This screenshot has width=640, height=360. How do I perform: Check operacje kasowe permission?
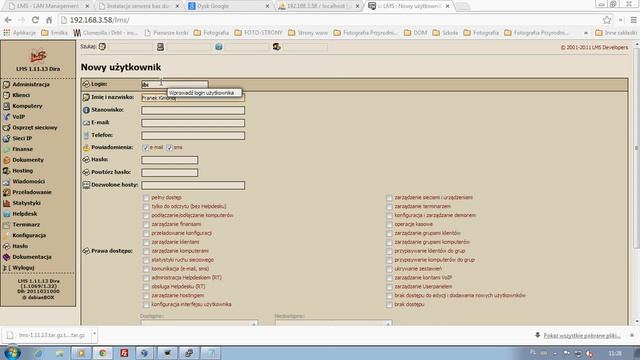coord(389,224)
